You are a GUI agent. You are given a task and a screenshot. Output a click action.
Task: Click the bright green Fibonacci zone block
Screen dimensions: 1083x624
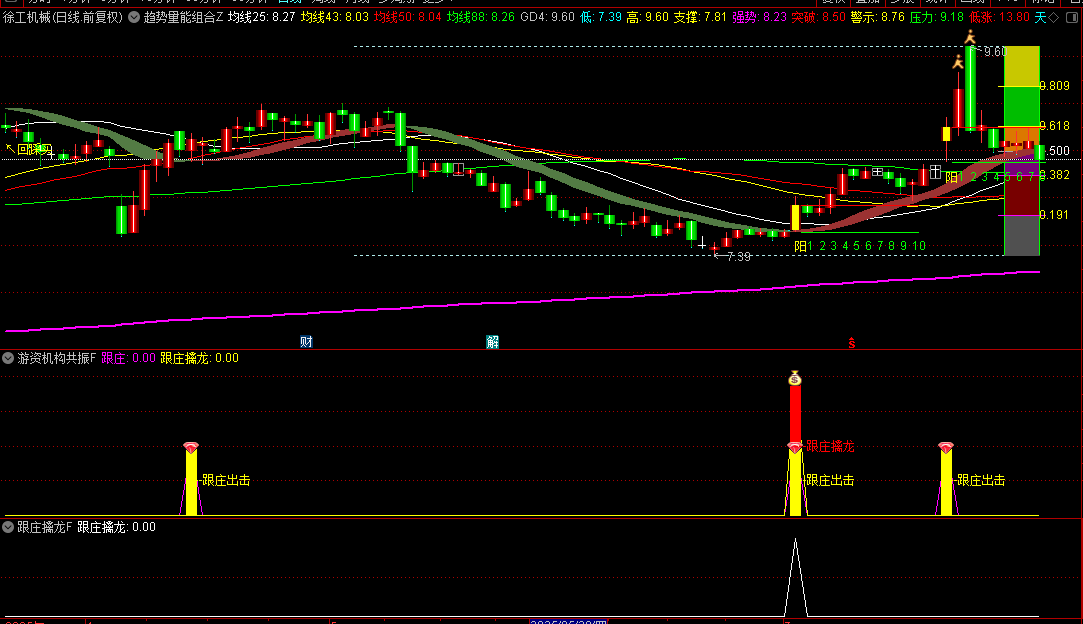pos(1022,106)
